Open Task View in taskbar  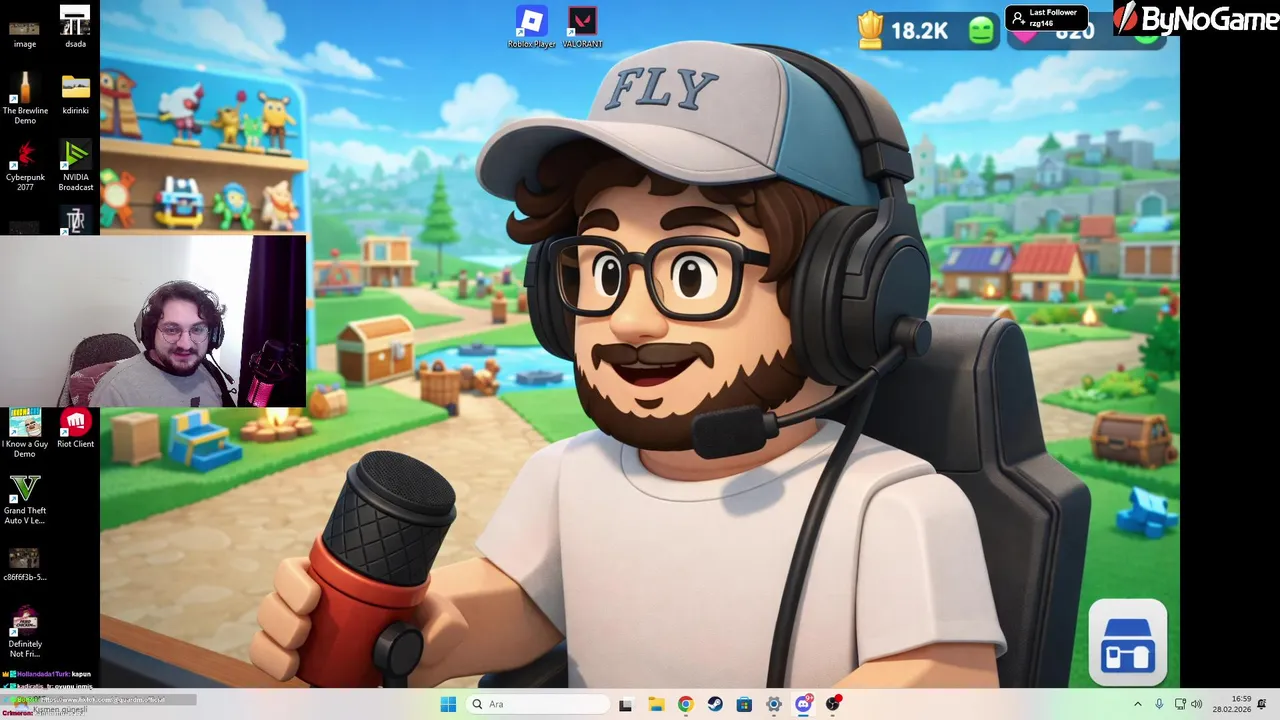[x=625, y=704]
